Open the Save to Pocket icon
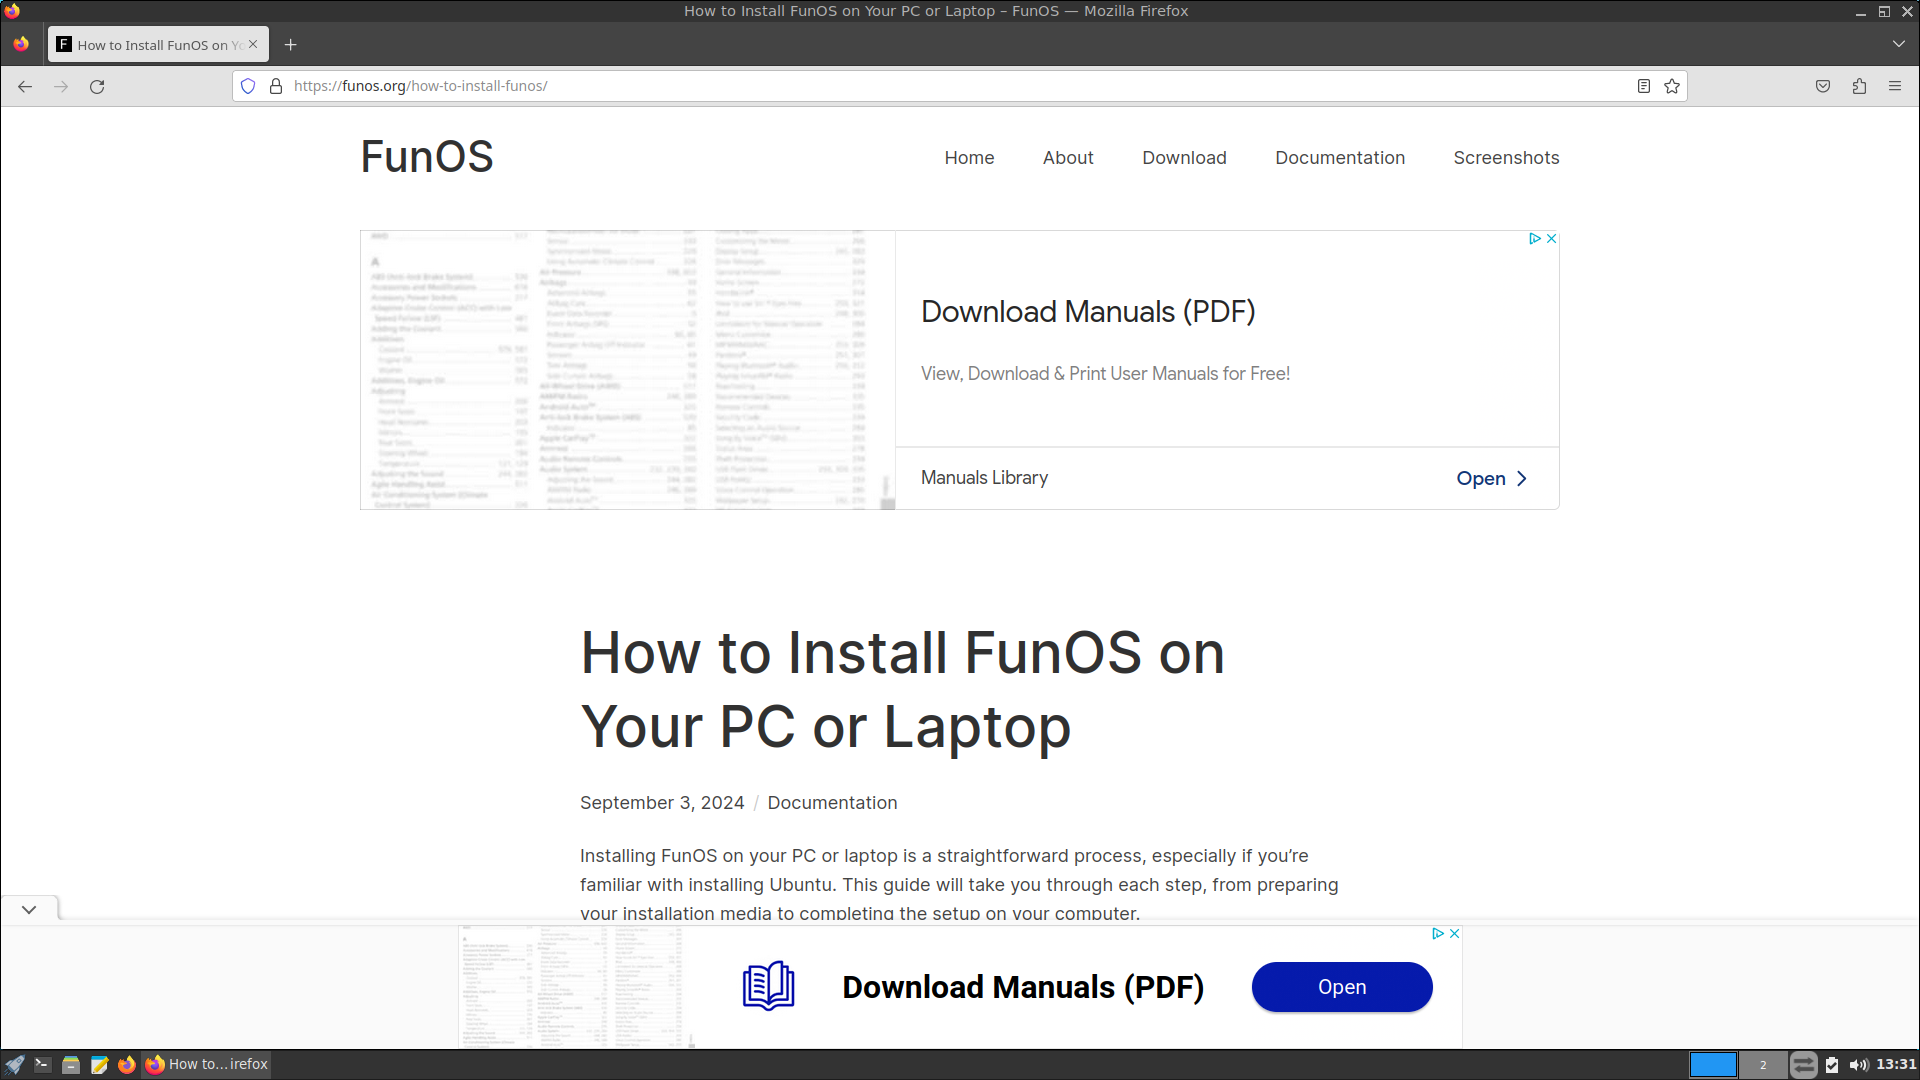This screenshot has height=1080, width=1920. [x=1823, y=86]
